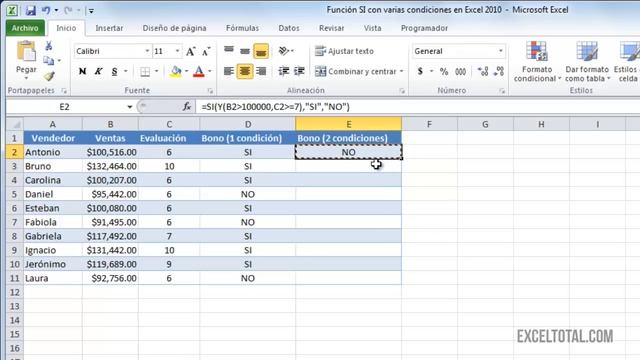The width and height of the screenshot is (640, 360).
Task: Open the Calibri font name dropdown
Action: (147, 51)
